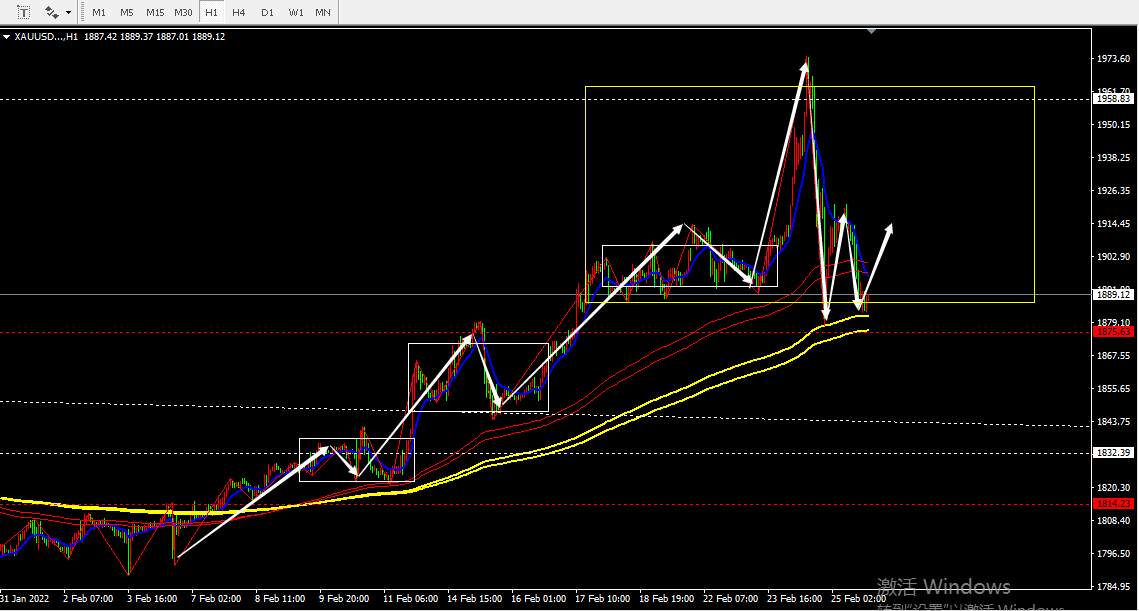Image resolution: width=1139 pixels, height=611 pixels.
Task: Click the 23 Feb 16:00 time label
Action: click(795, 599)
